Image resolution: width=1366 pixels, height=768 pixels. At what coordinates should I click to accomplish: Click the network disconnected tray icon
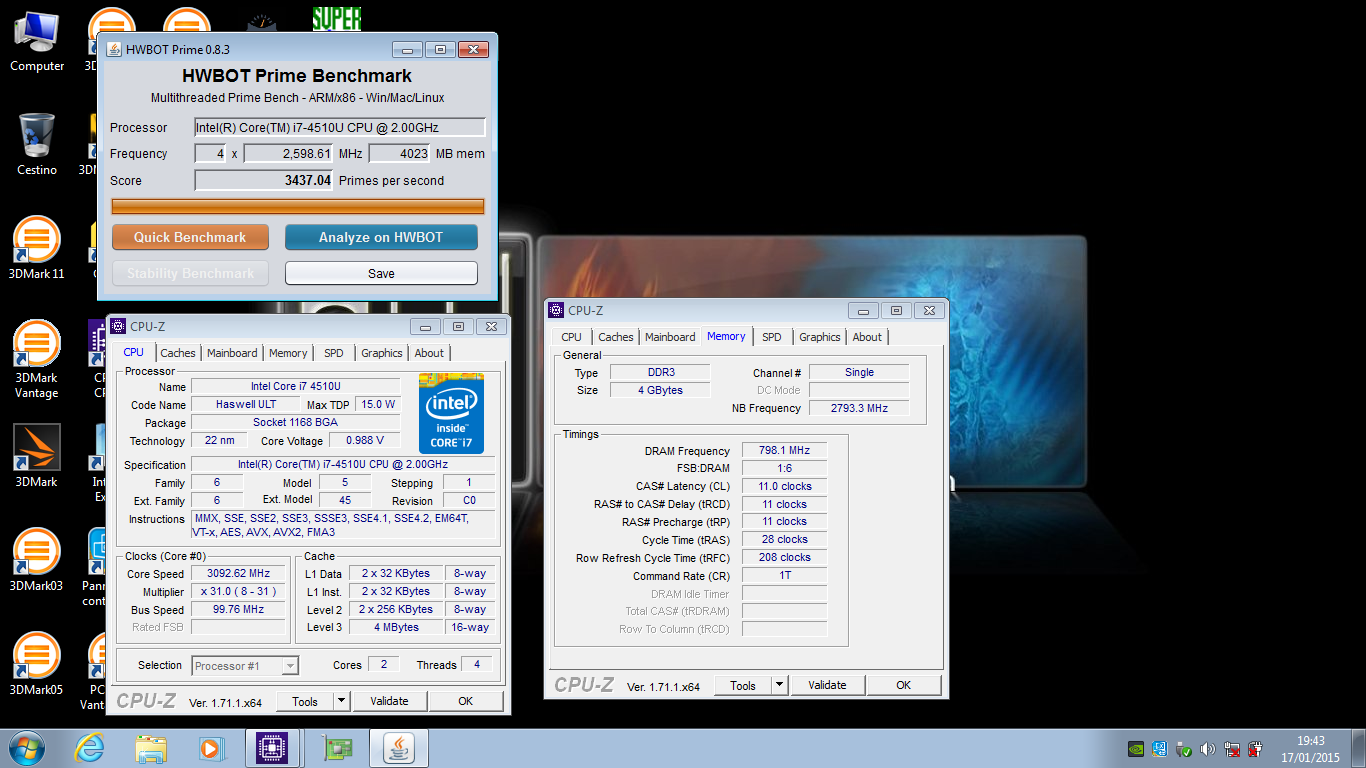1232,748
